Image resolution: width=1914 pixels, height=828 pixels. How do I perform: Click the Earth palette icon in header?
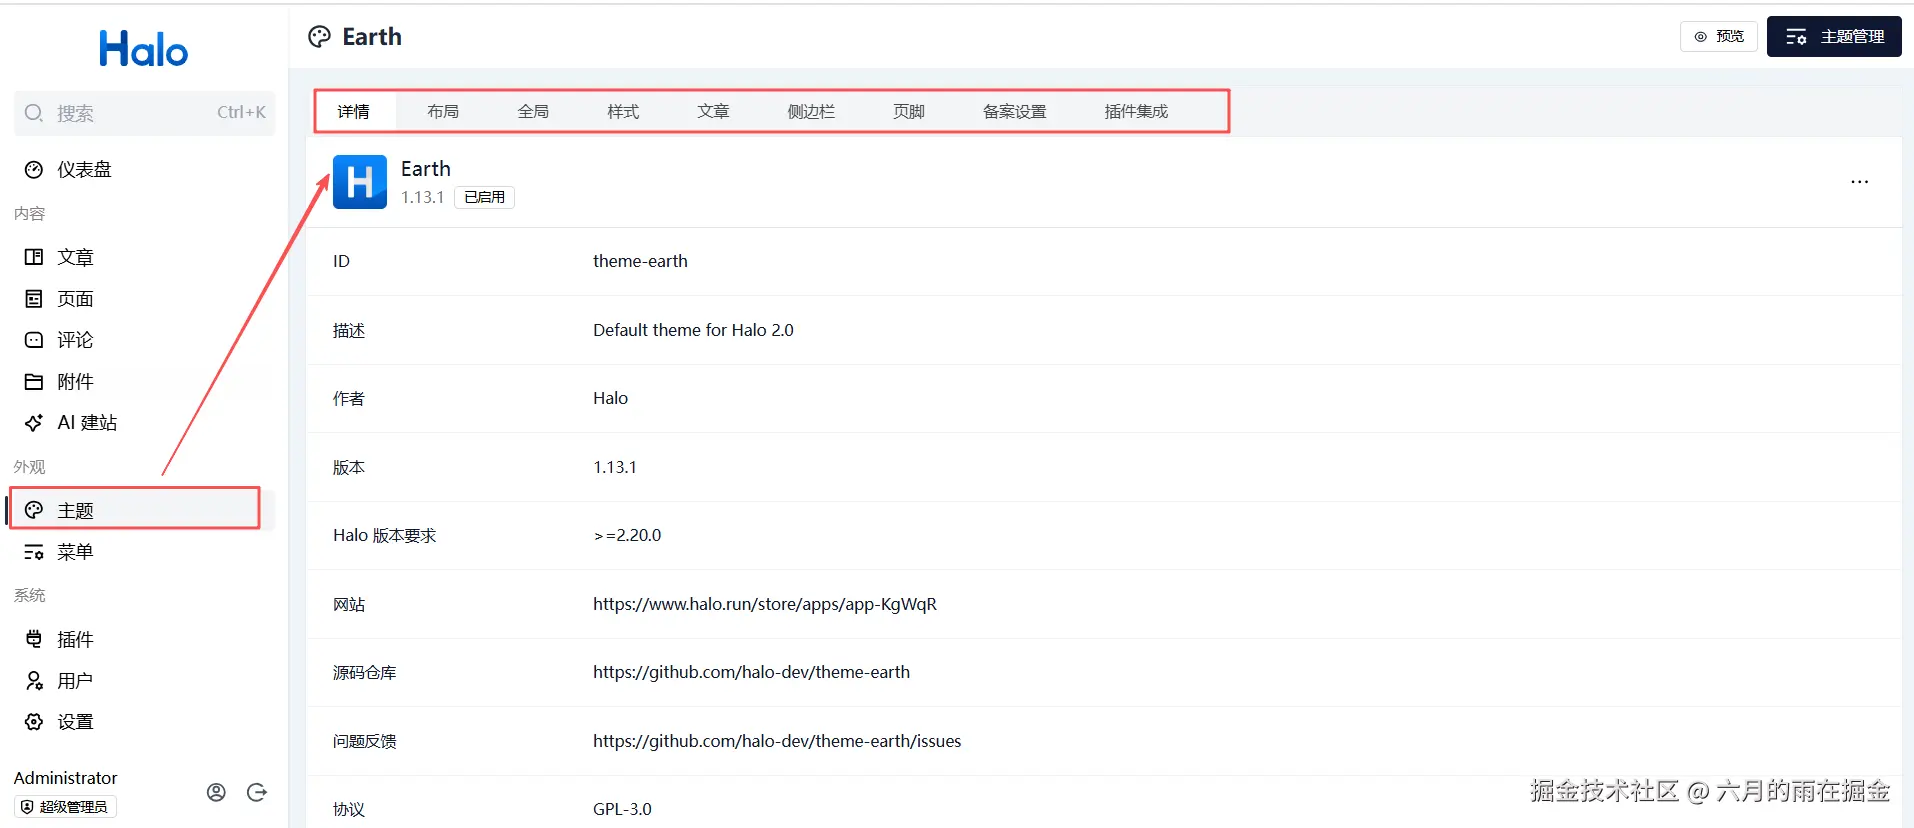(319, 37)
